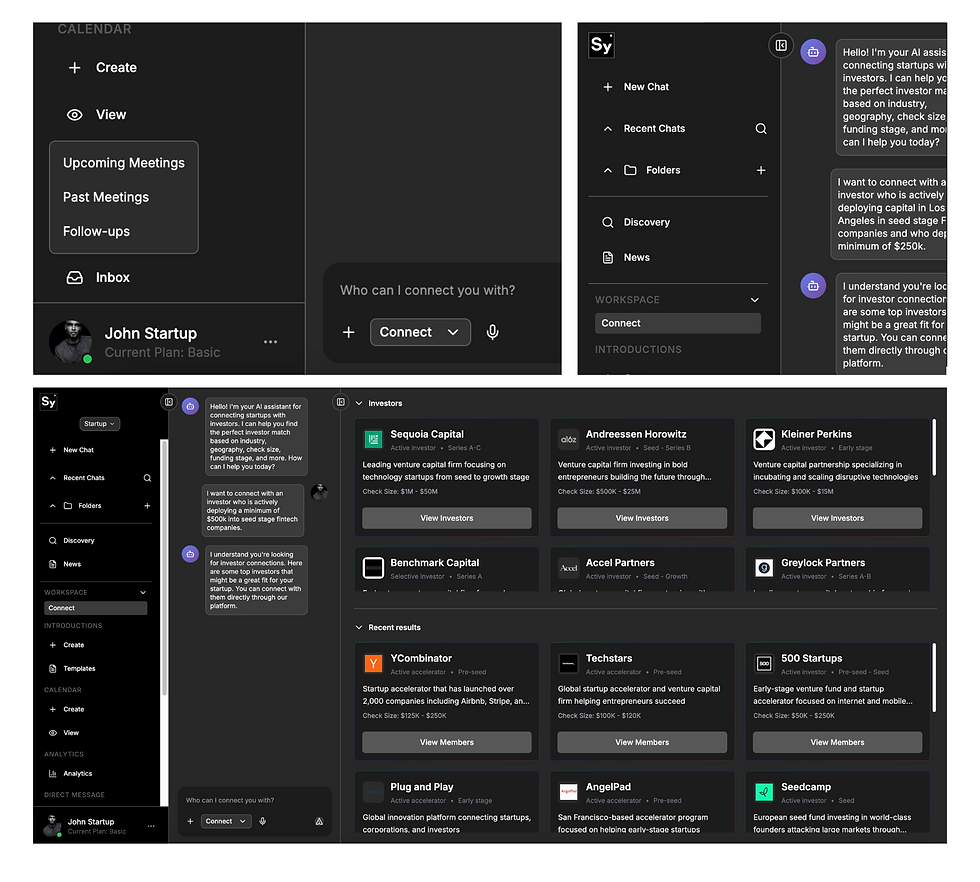Click View Members on the Techstars card
Viewport: 980px width, 882px height.
click(x=642, y=743)
